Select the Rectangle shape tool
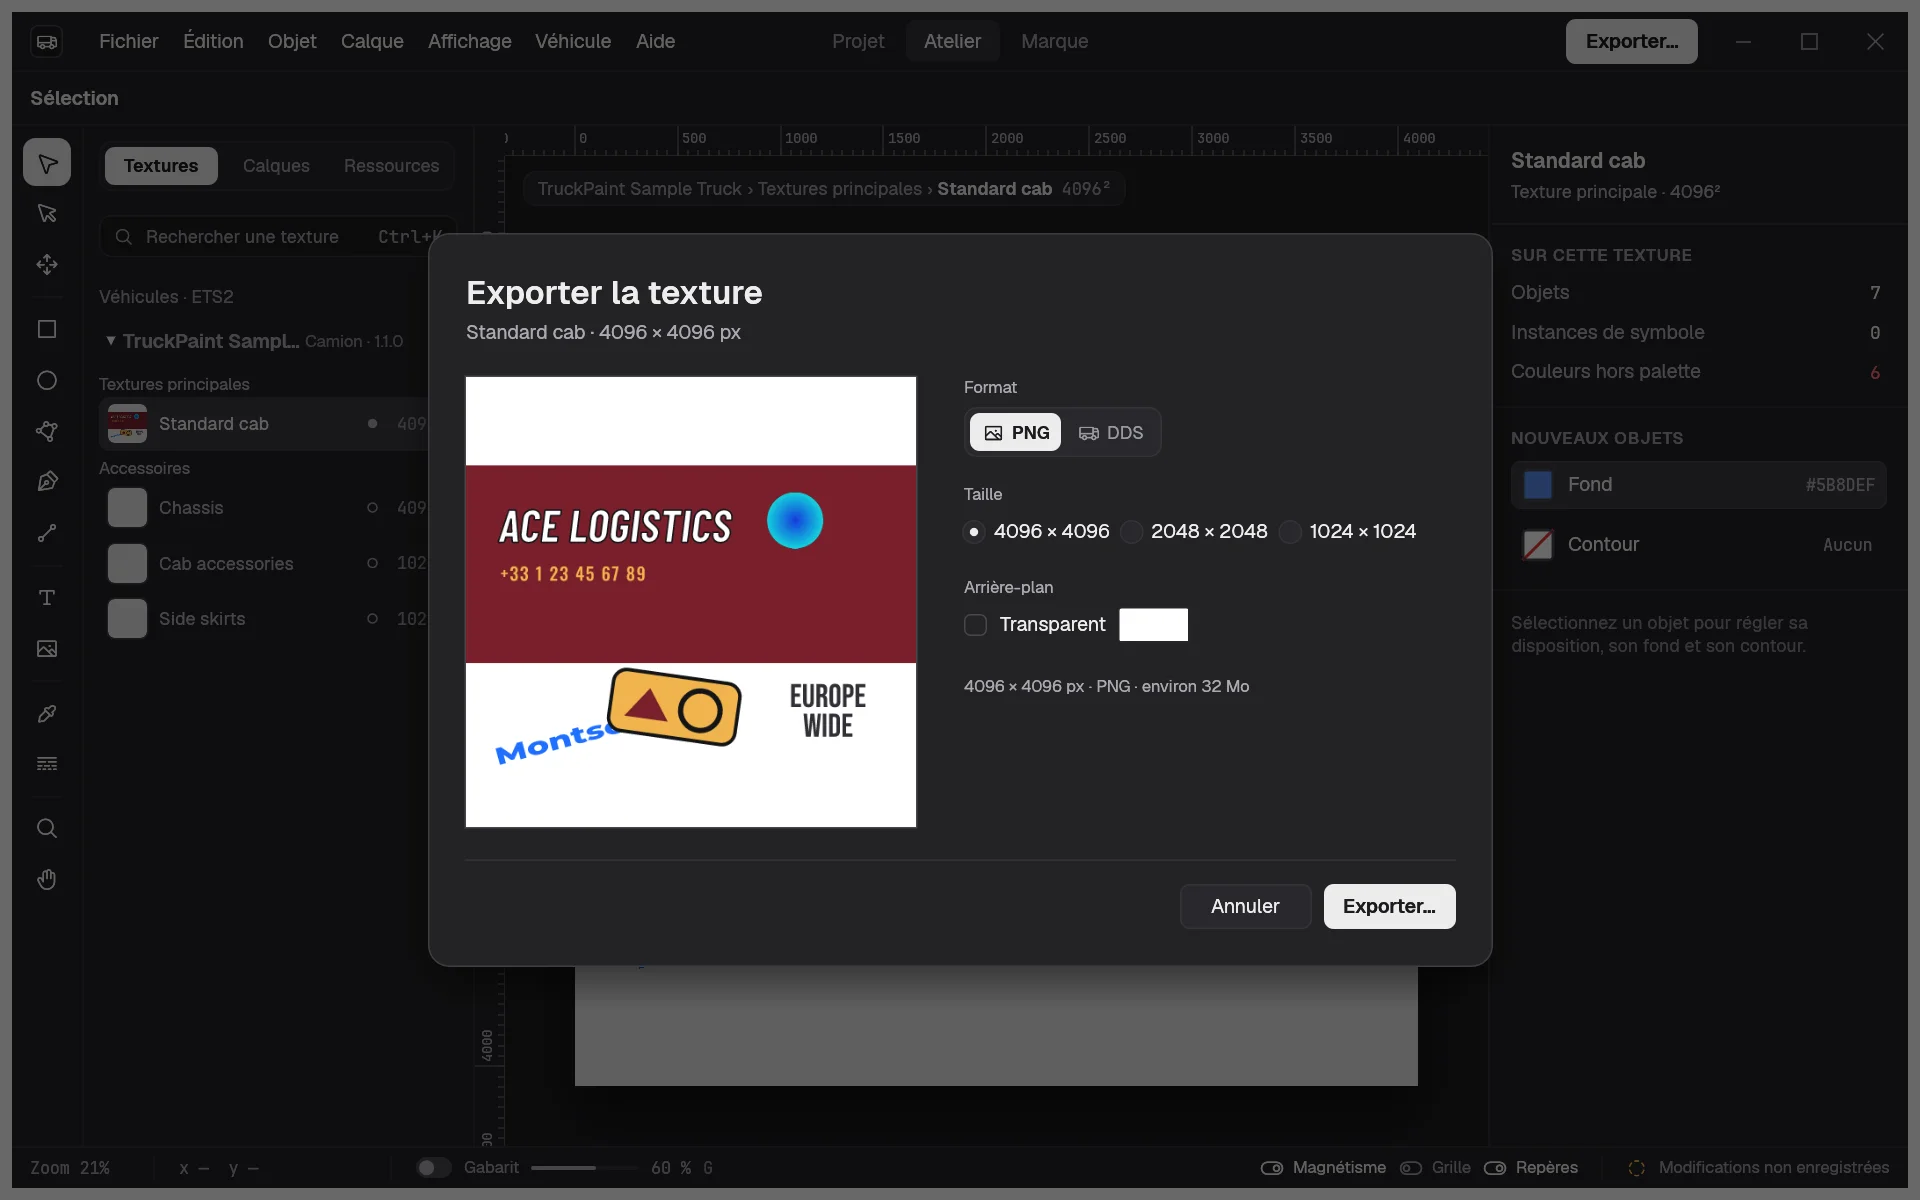1920x1200 pixels. 47,329
